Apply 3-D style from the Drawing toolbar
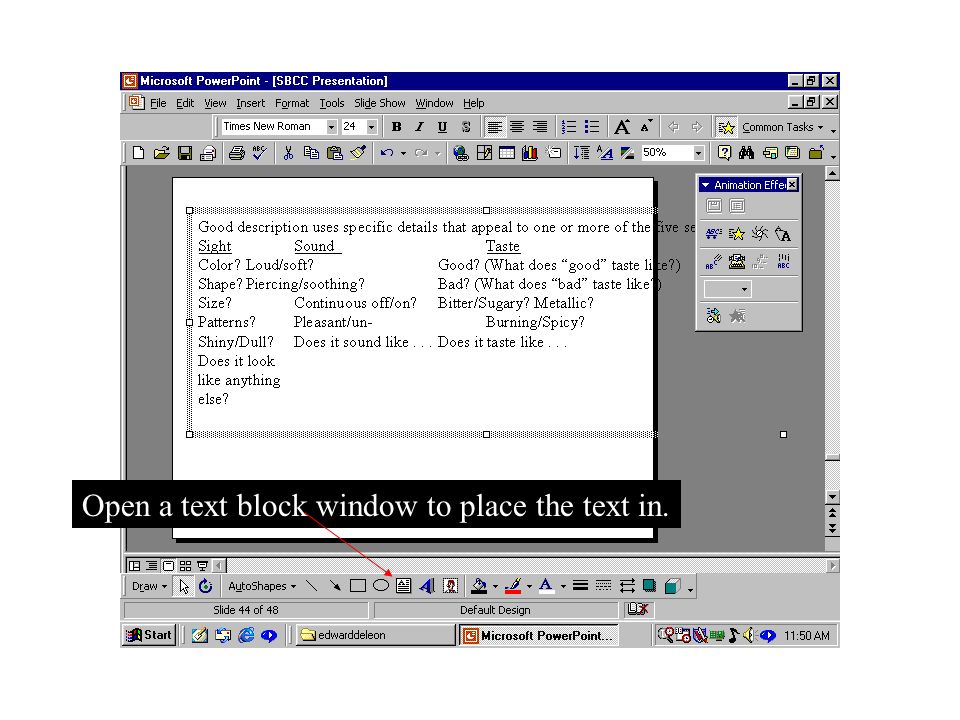 [672, 586]
